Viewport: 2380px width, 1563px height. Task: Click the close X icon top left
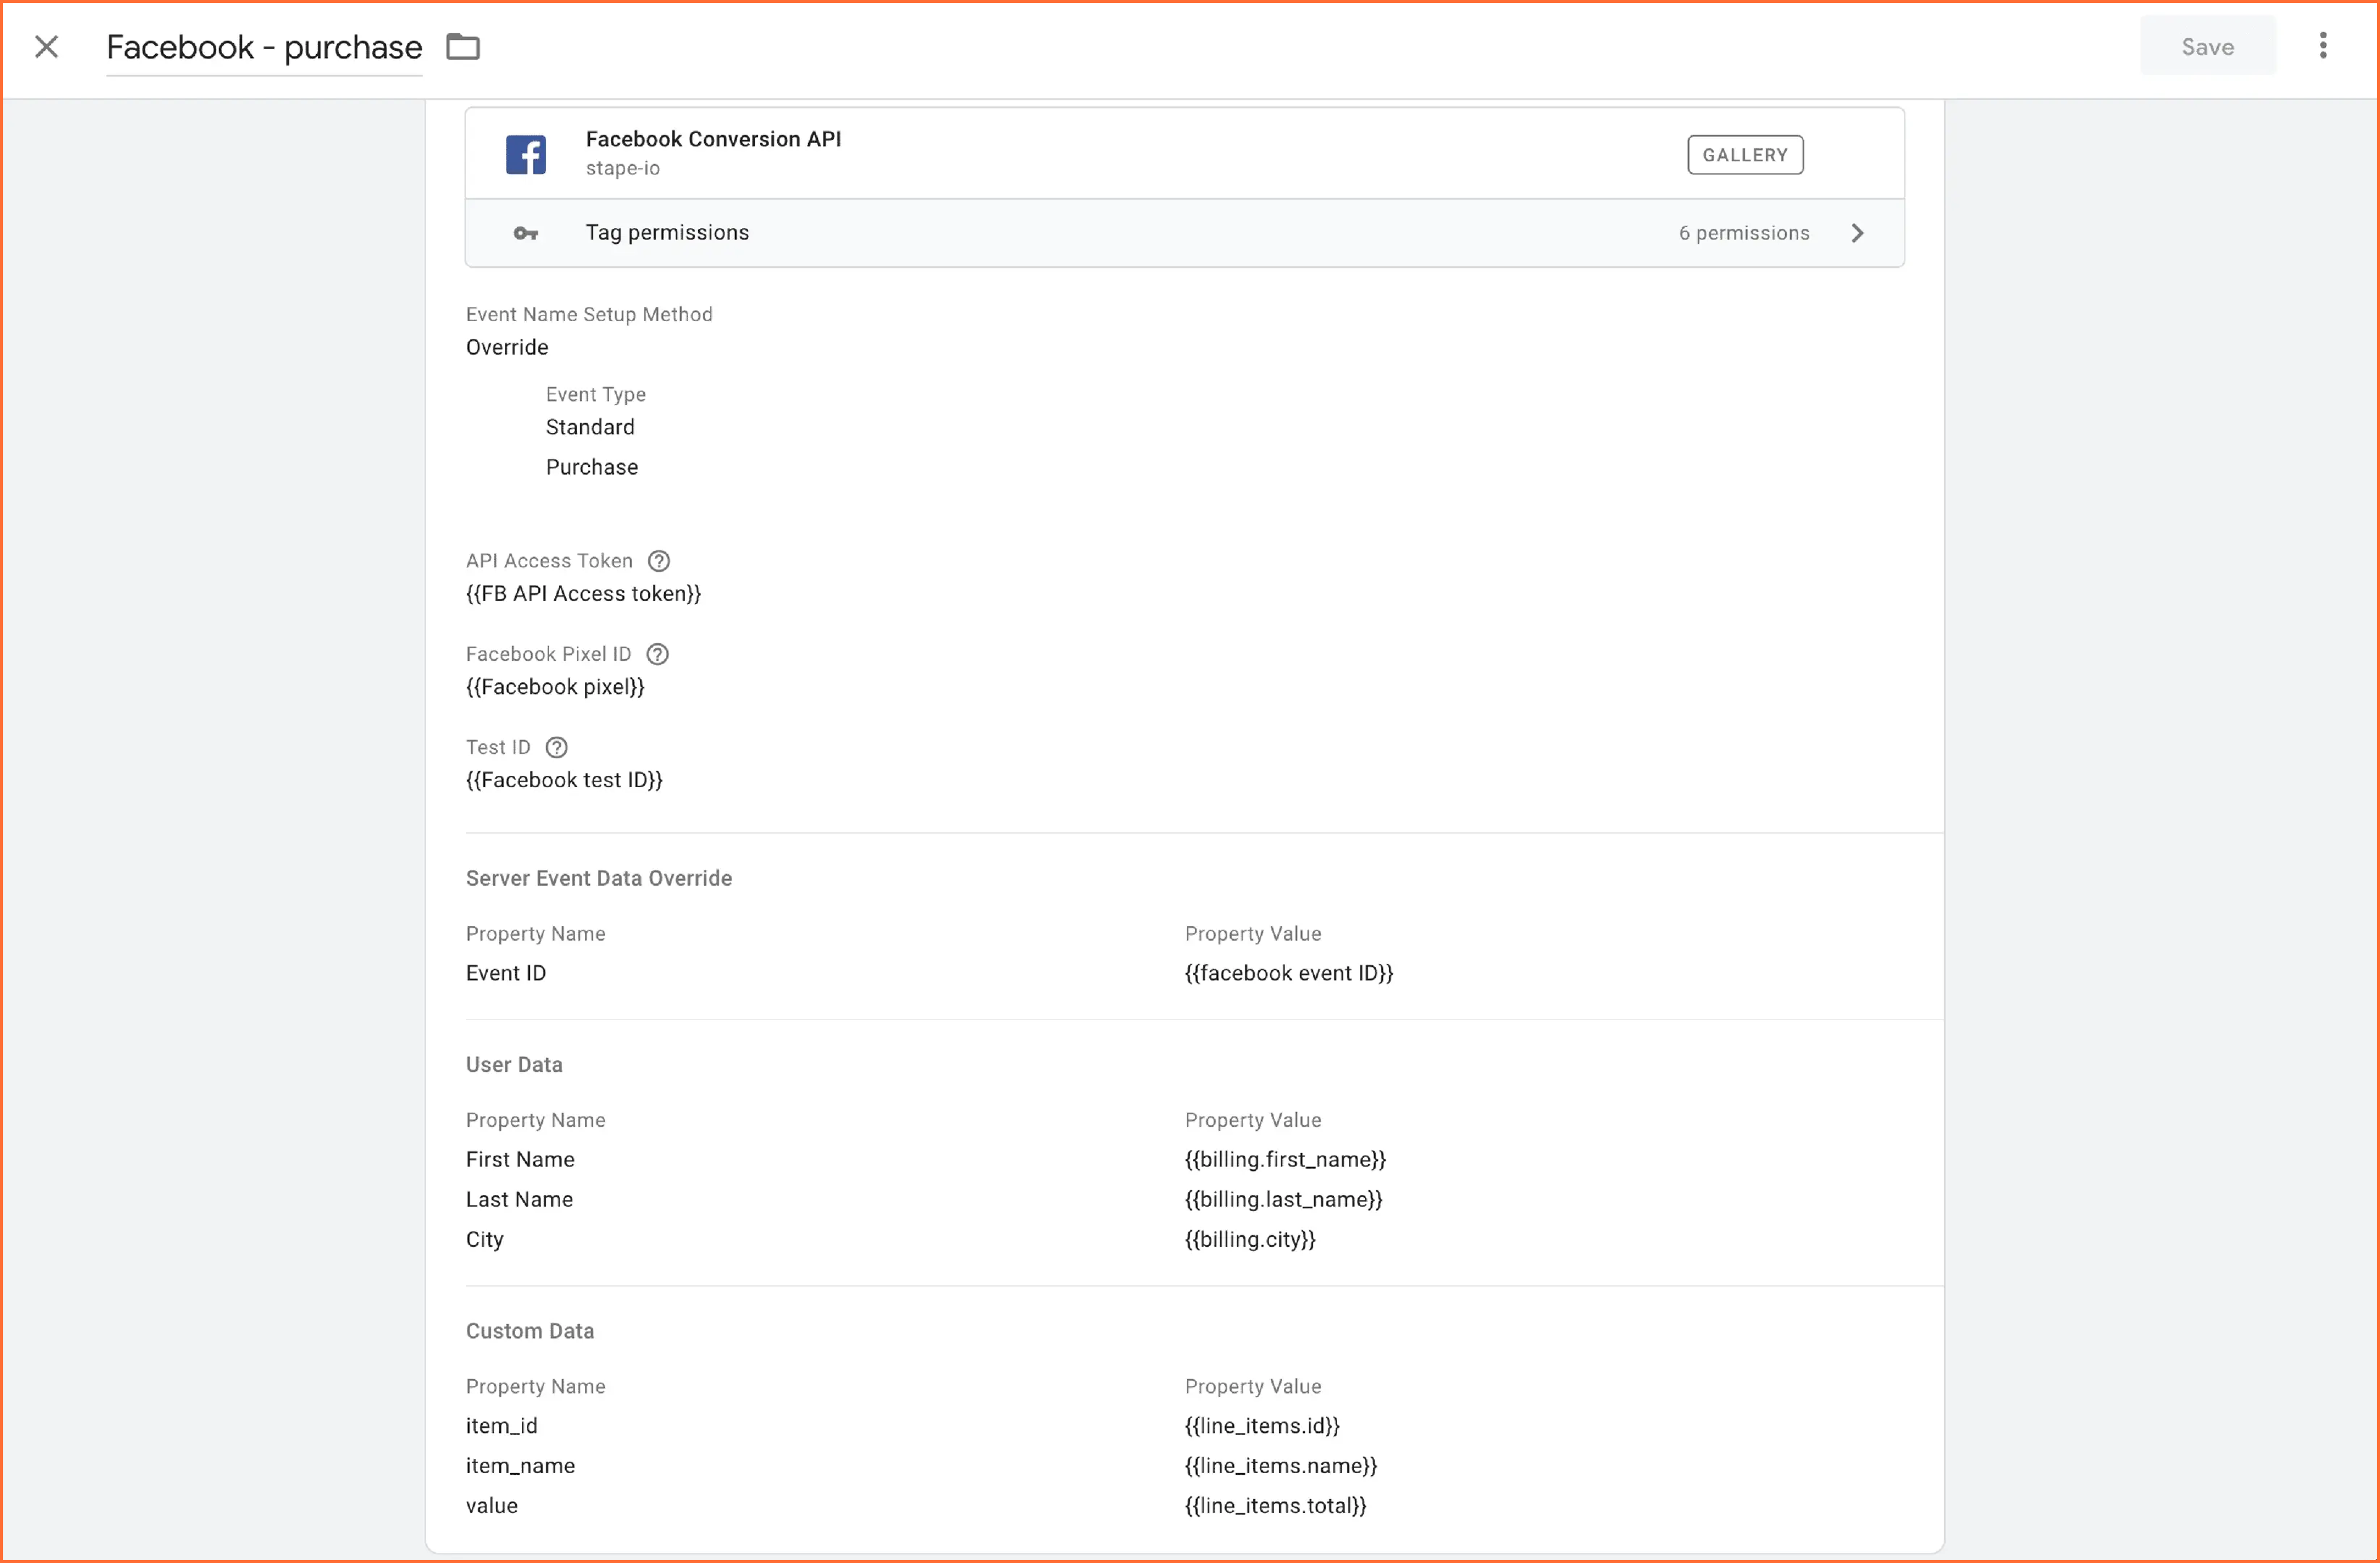[x=47, y=47]
